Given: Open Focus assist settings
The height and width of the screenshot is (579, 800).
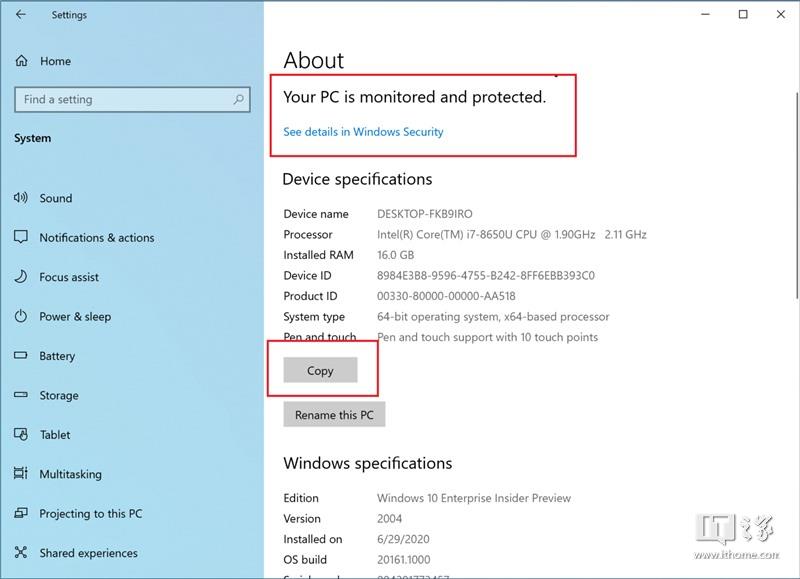Looking at the screenshot, I should [69, 277].
